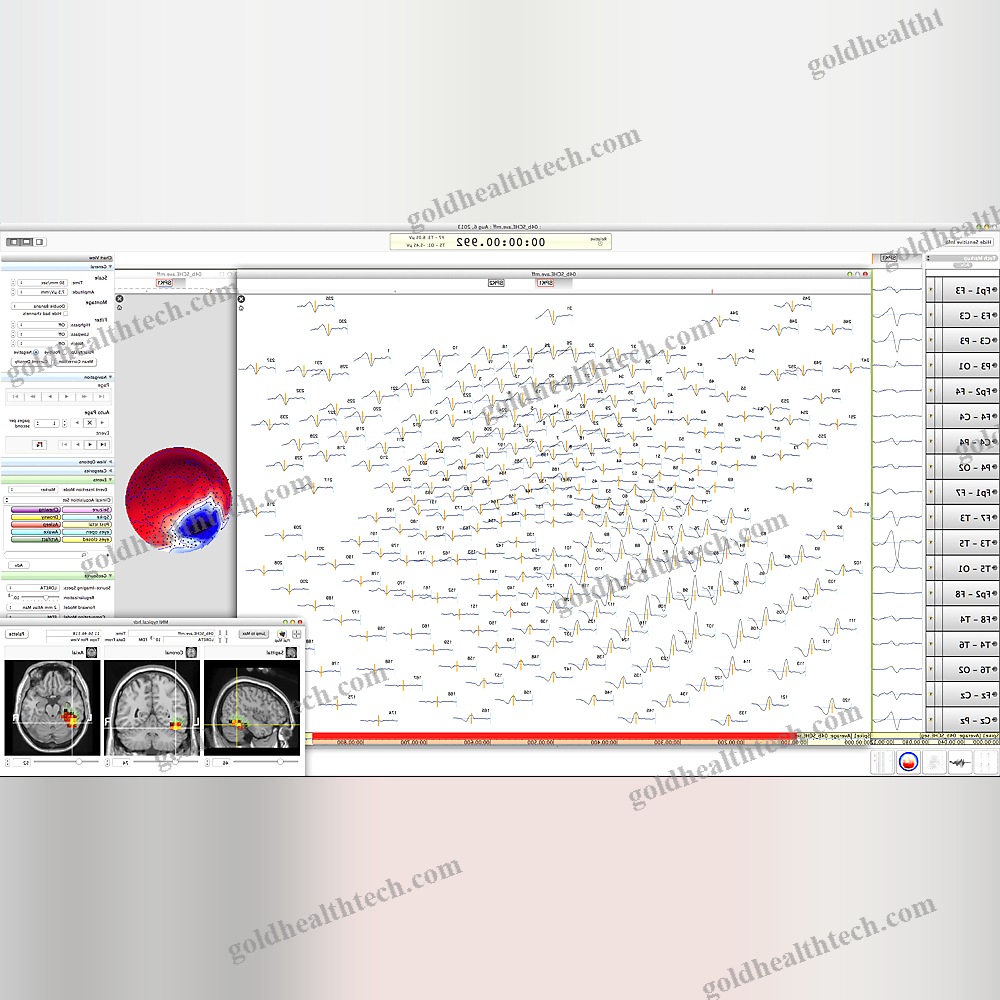
Task: Stop Auto Page with the X button
Action: (90, 423)
